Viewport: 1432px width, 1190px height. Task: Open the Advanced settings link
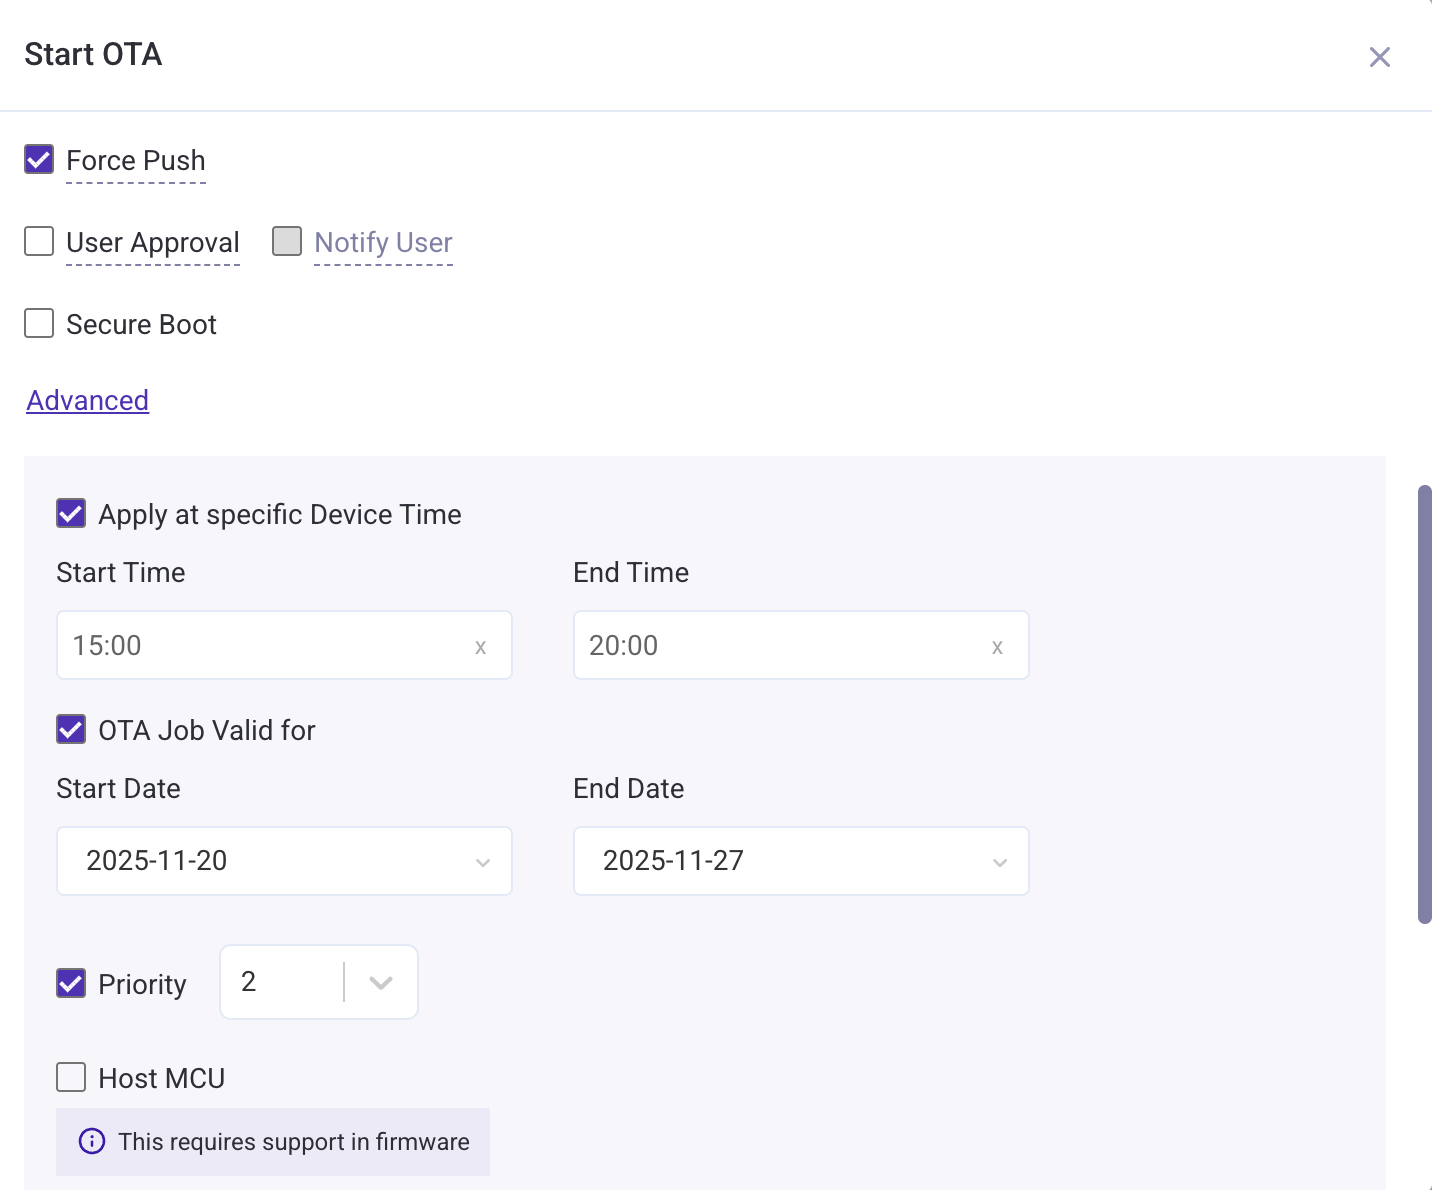pyautogui.click(x=87, y=400)
